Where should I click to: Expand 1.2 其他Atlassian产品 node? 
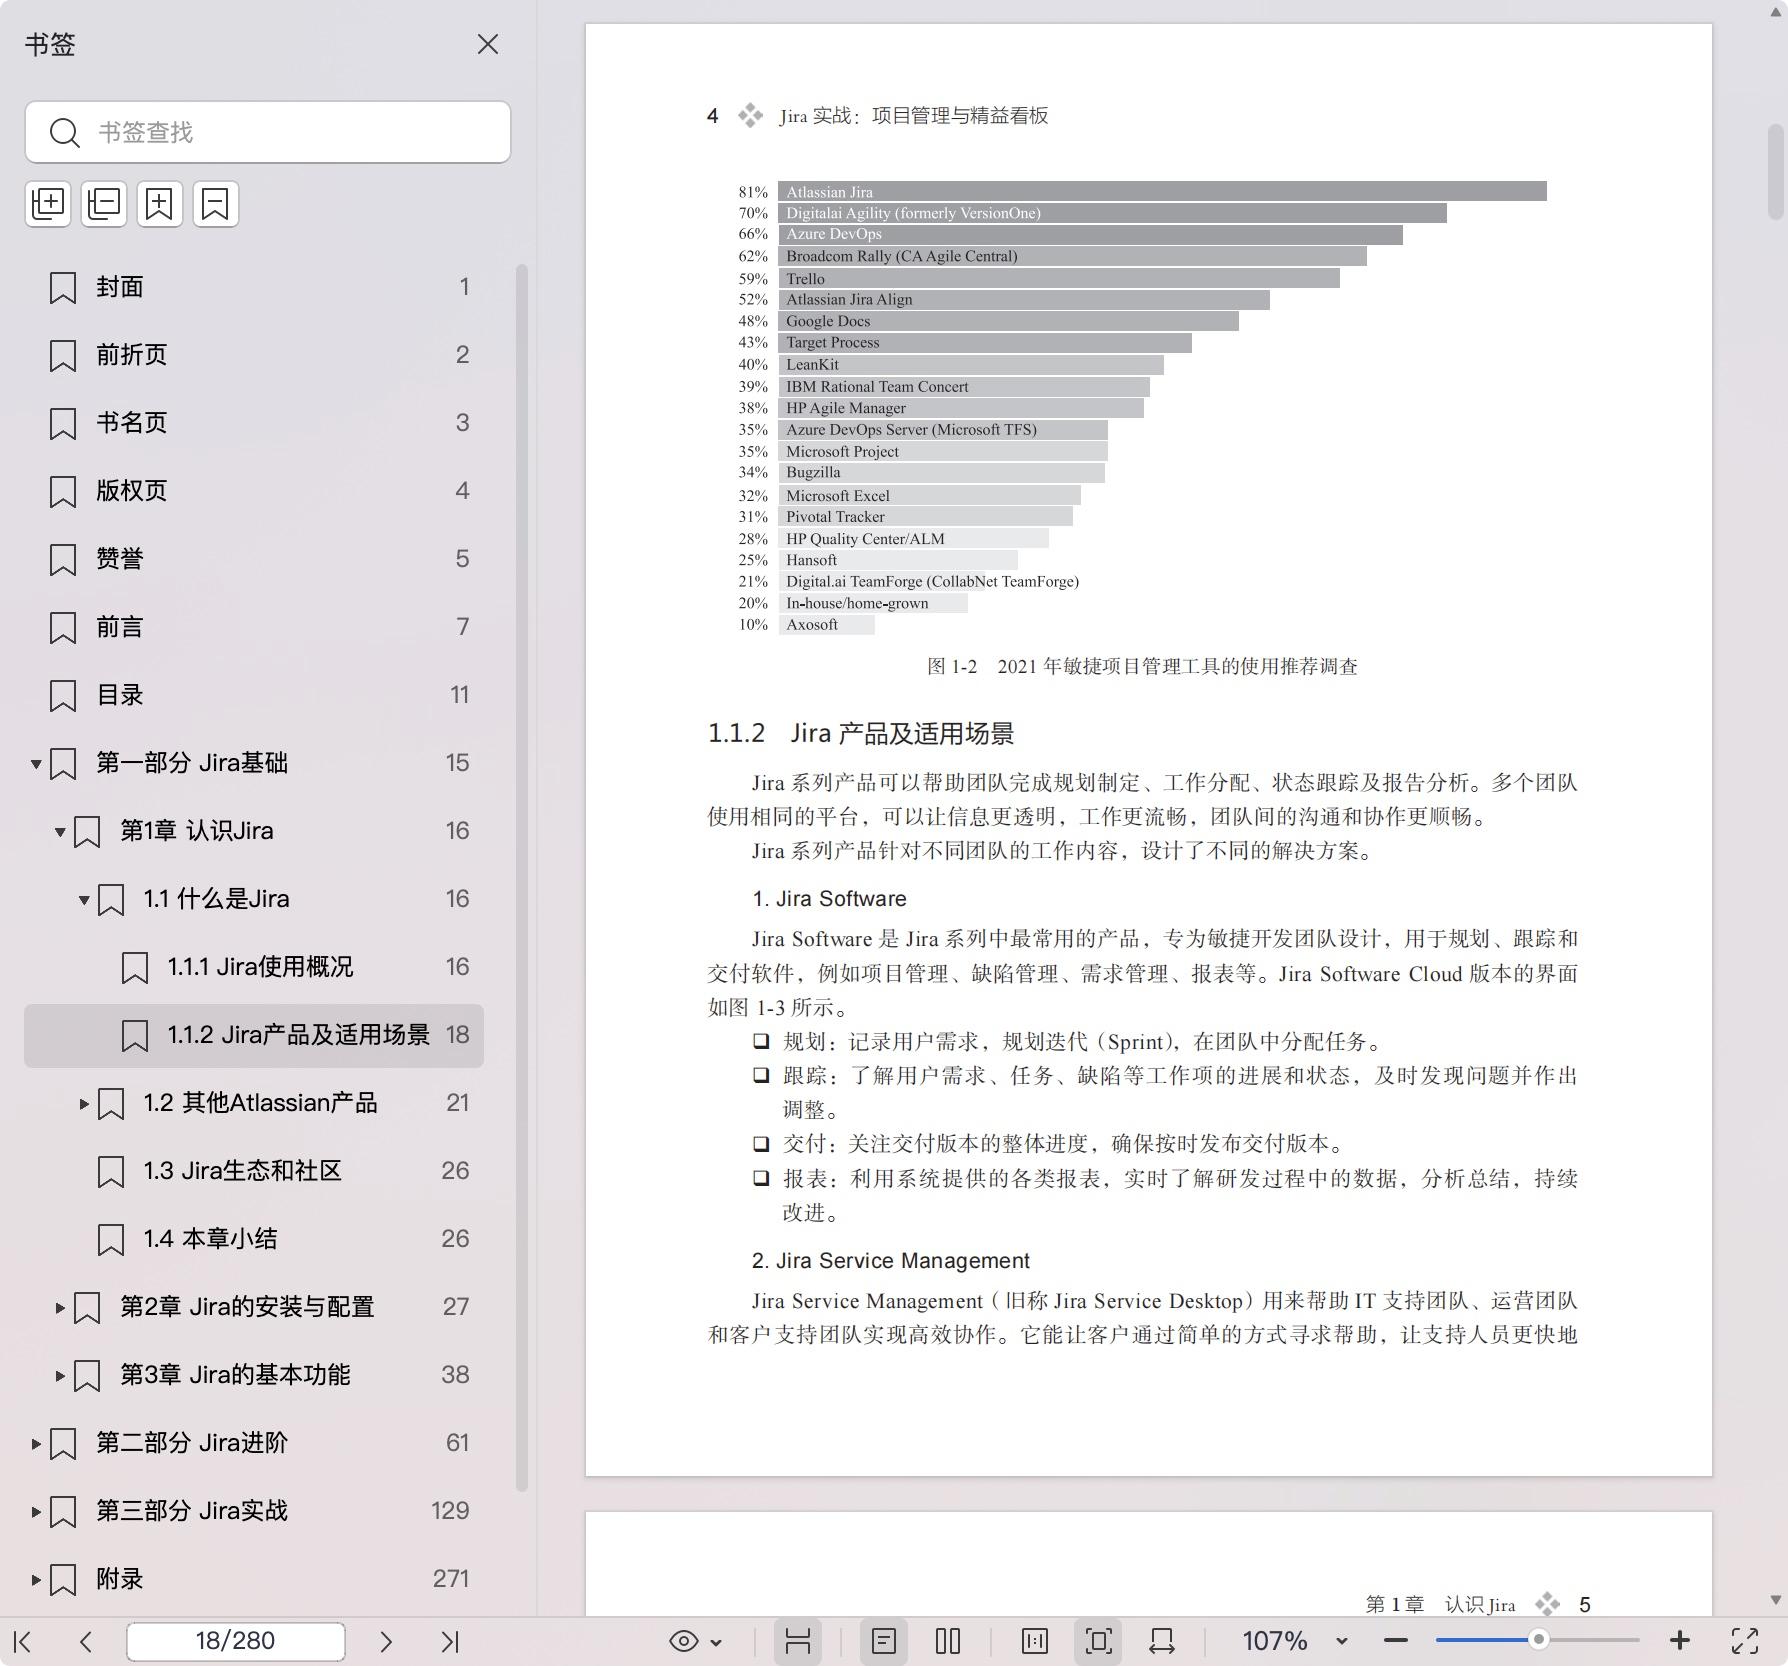(84, 1104)
